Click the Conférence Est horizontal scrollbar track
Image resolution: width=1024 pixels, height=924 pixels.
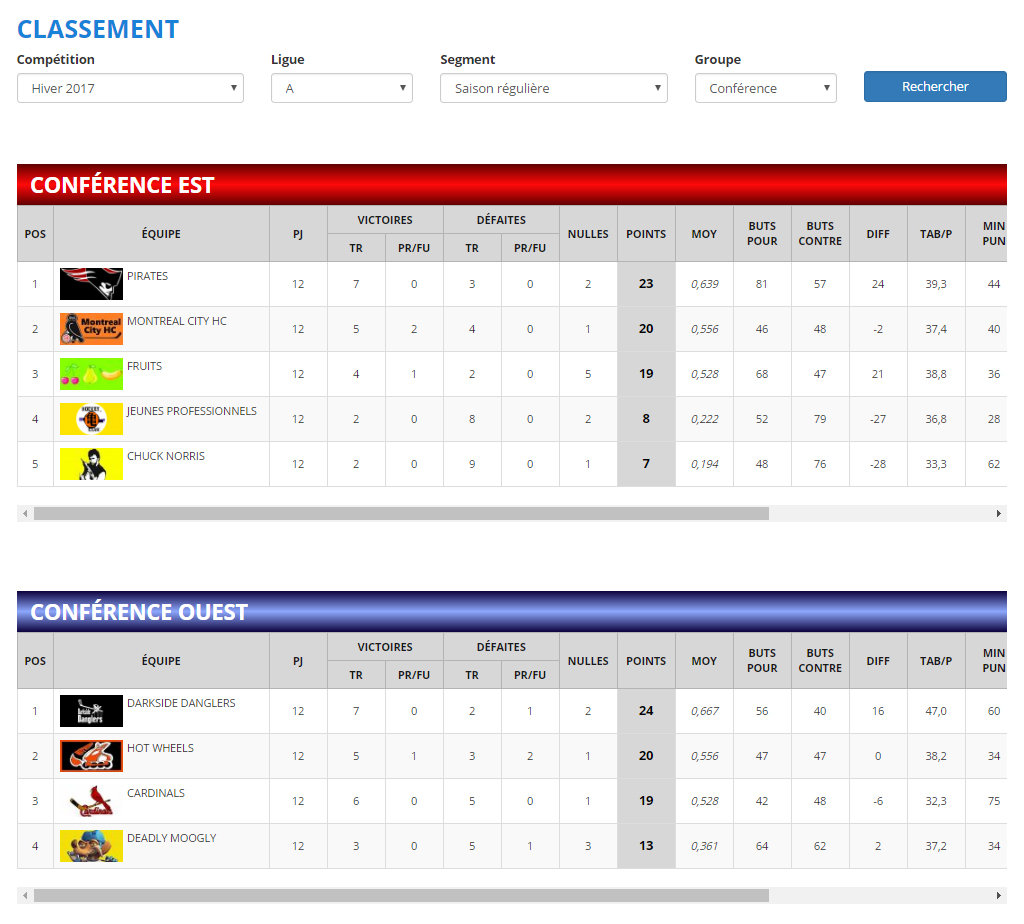pos(880,513)
